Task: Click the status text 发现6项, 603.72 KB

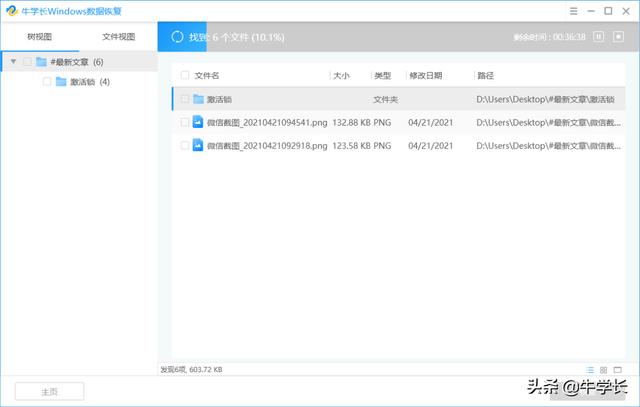Action: point(191,369)
